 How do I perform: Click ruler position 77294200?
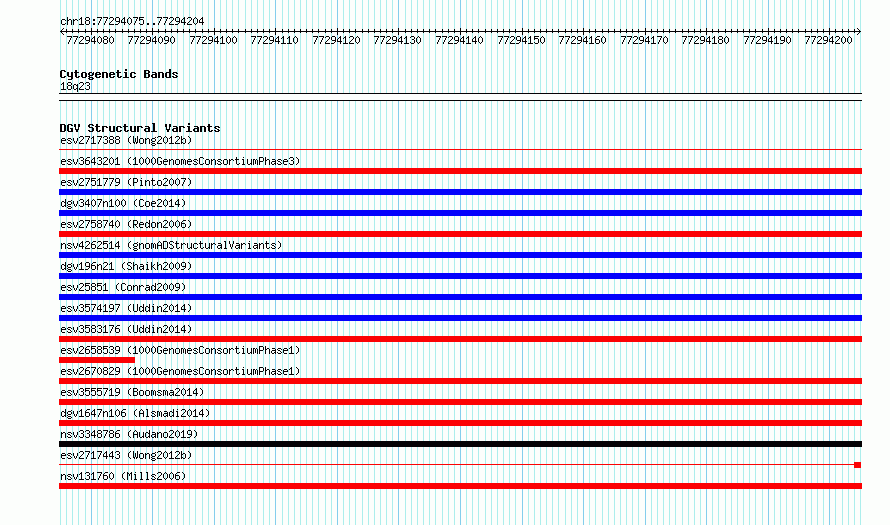829,40
